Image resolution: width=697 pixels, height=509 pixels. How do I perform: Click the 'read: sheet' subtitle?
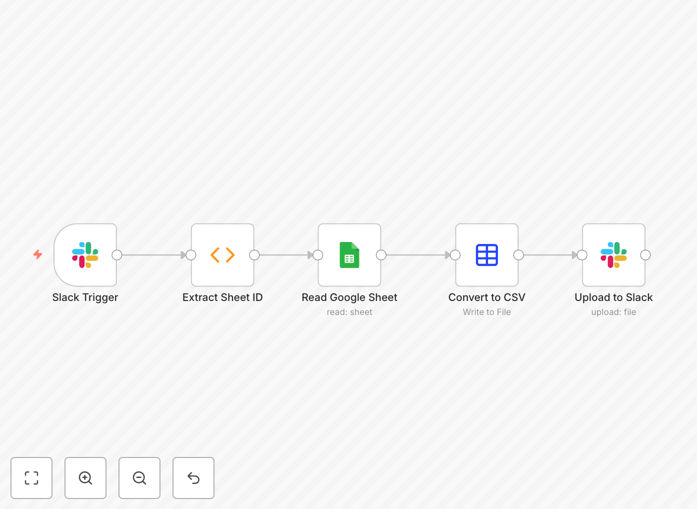(x=349, y=312)
